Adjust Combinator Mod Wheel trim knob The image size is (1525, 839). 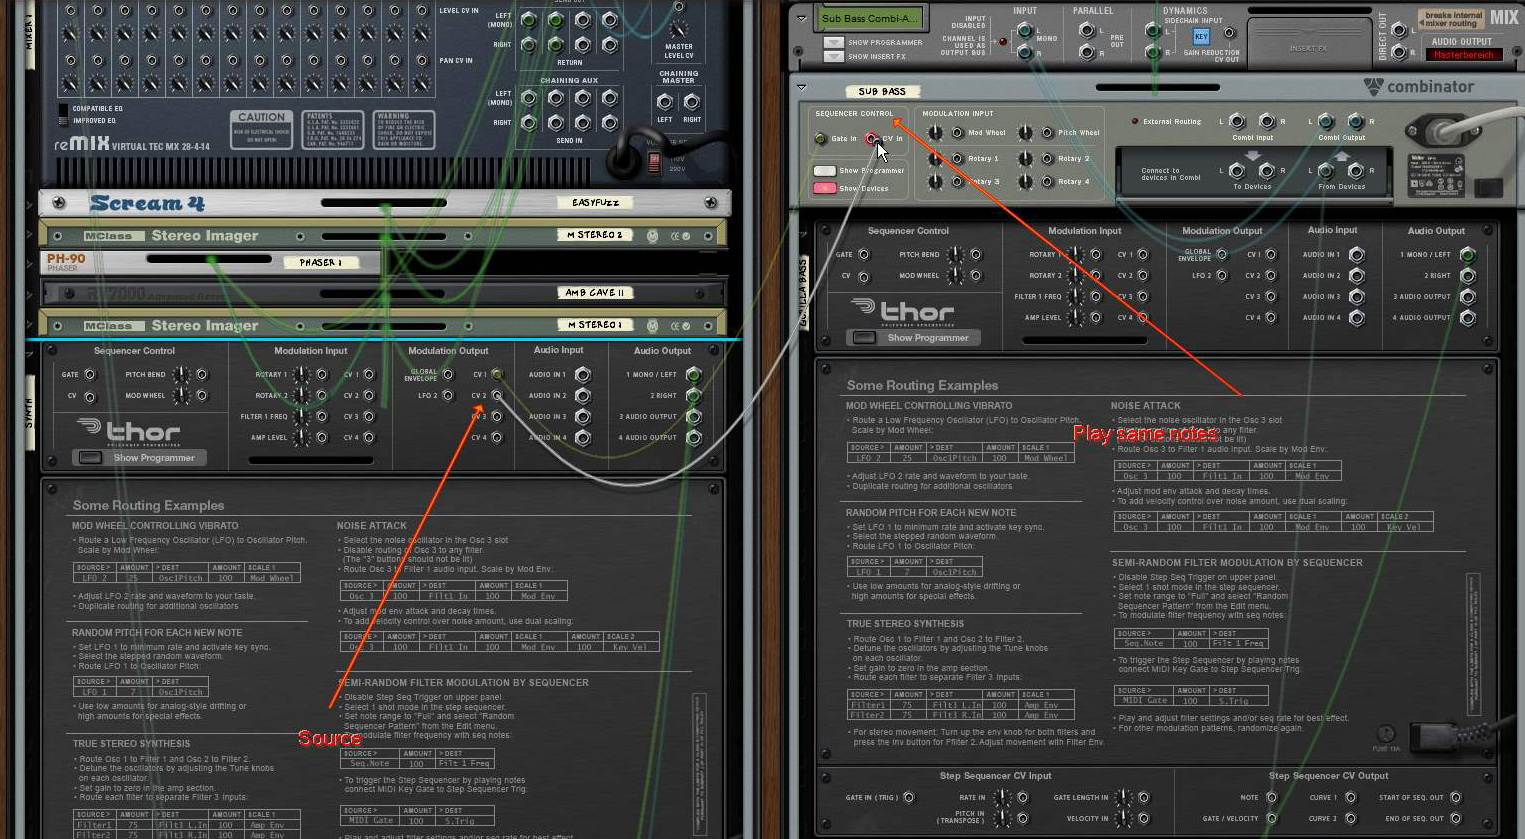[935, 133]
